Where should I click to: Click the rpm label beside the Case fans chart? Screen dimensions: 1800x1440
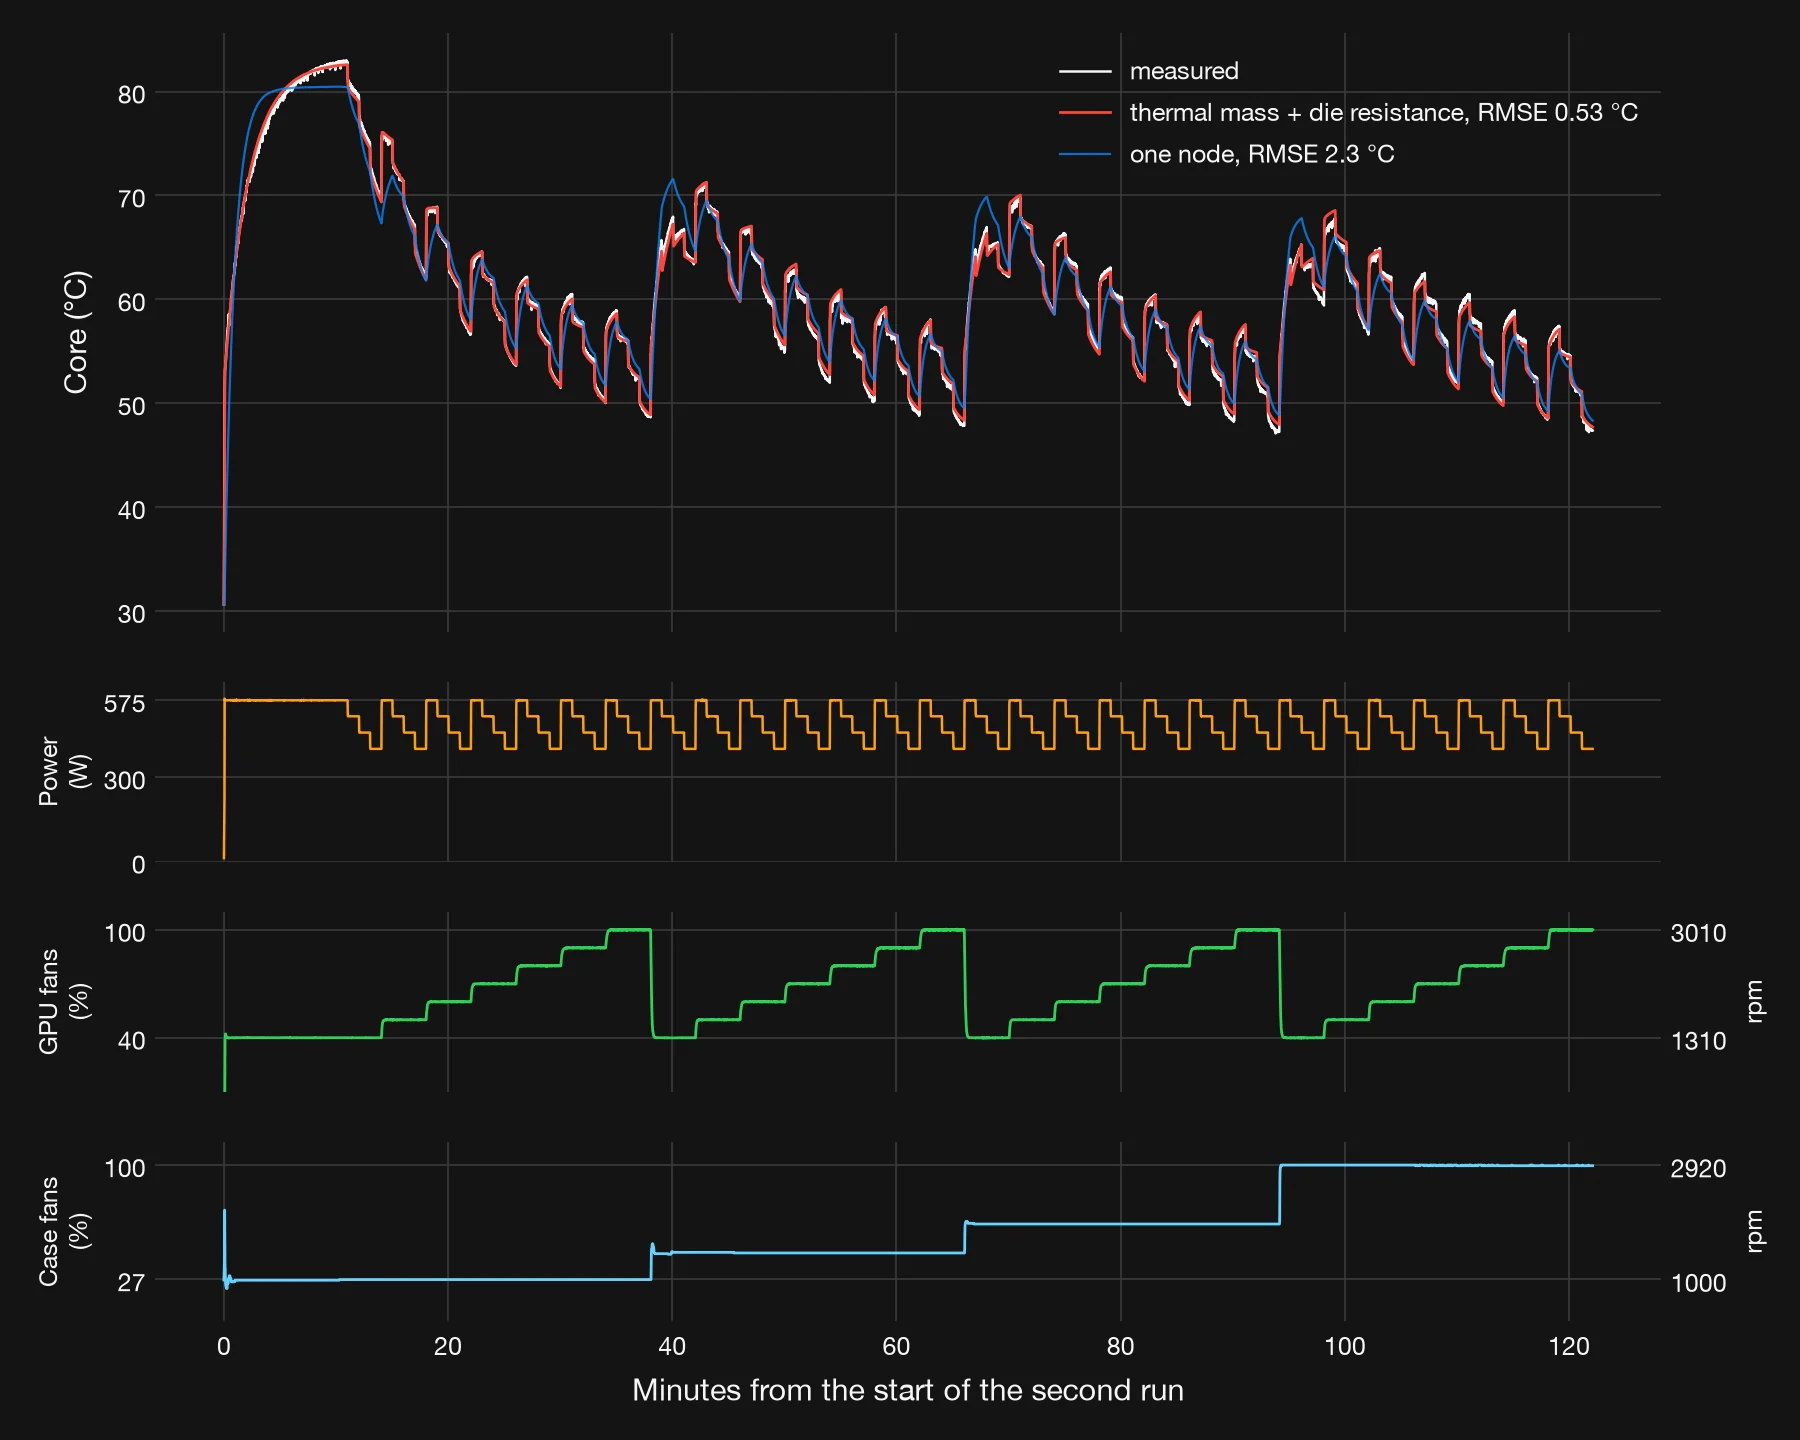click(x=1753, y=1231)
